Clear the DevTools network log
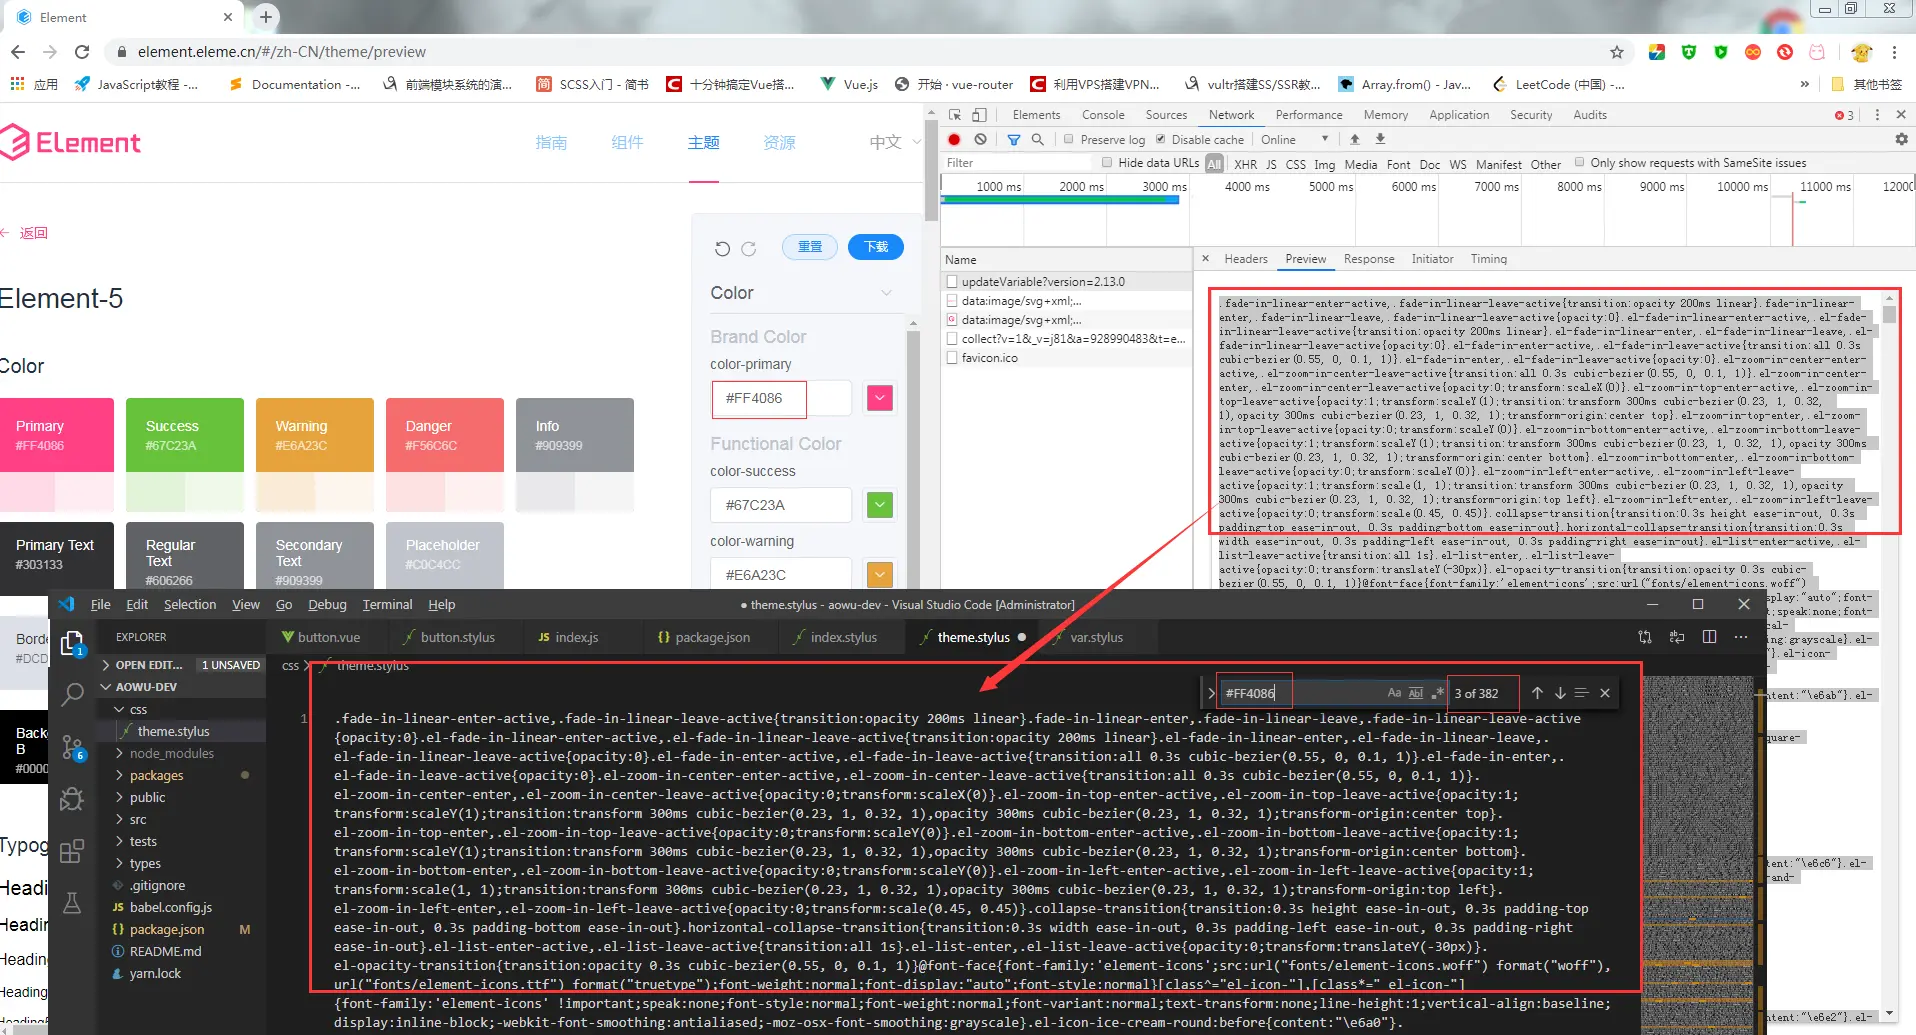Screen dimensions: 1916x1035 (x=980, y=139)
